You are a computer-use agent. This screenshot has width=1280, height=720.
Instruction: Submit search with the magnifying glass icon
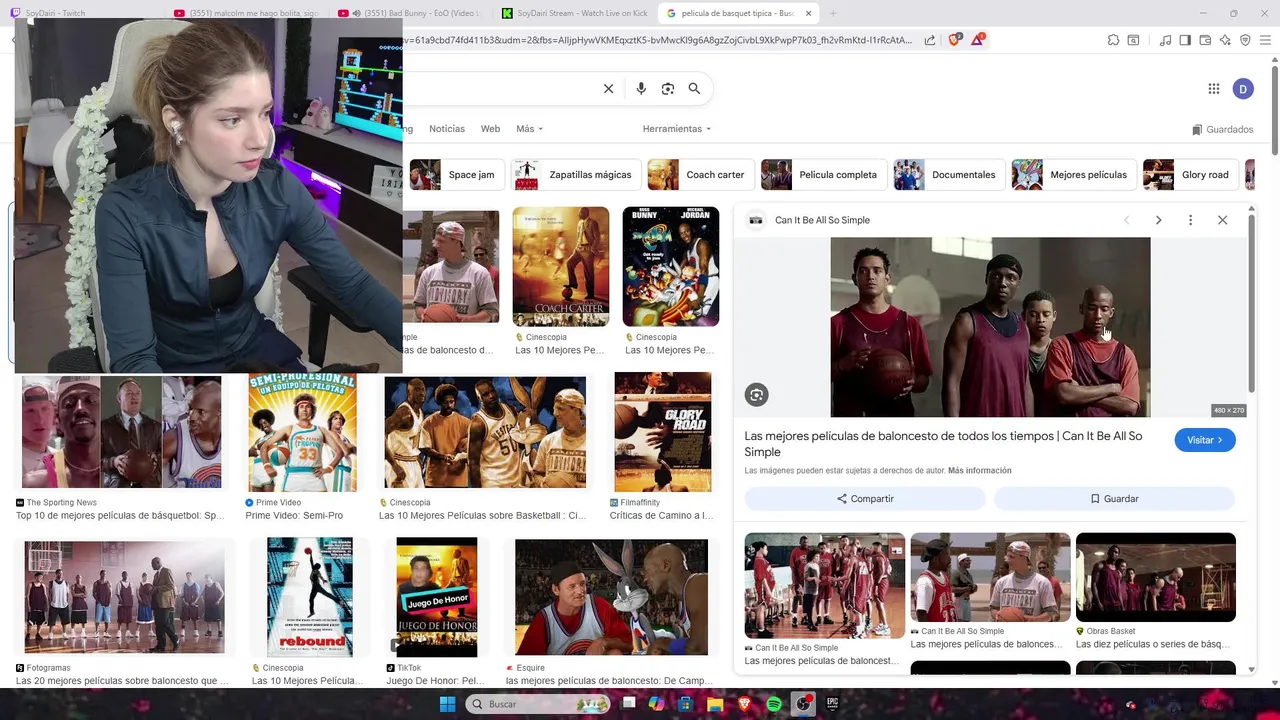pyautogui.click(x=694, y=89)
